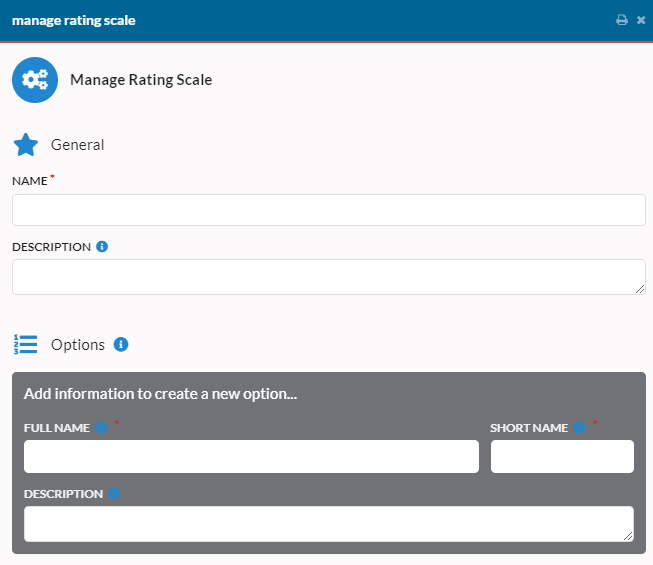Click the option Description textarea

click(329, 524)
